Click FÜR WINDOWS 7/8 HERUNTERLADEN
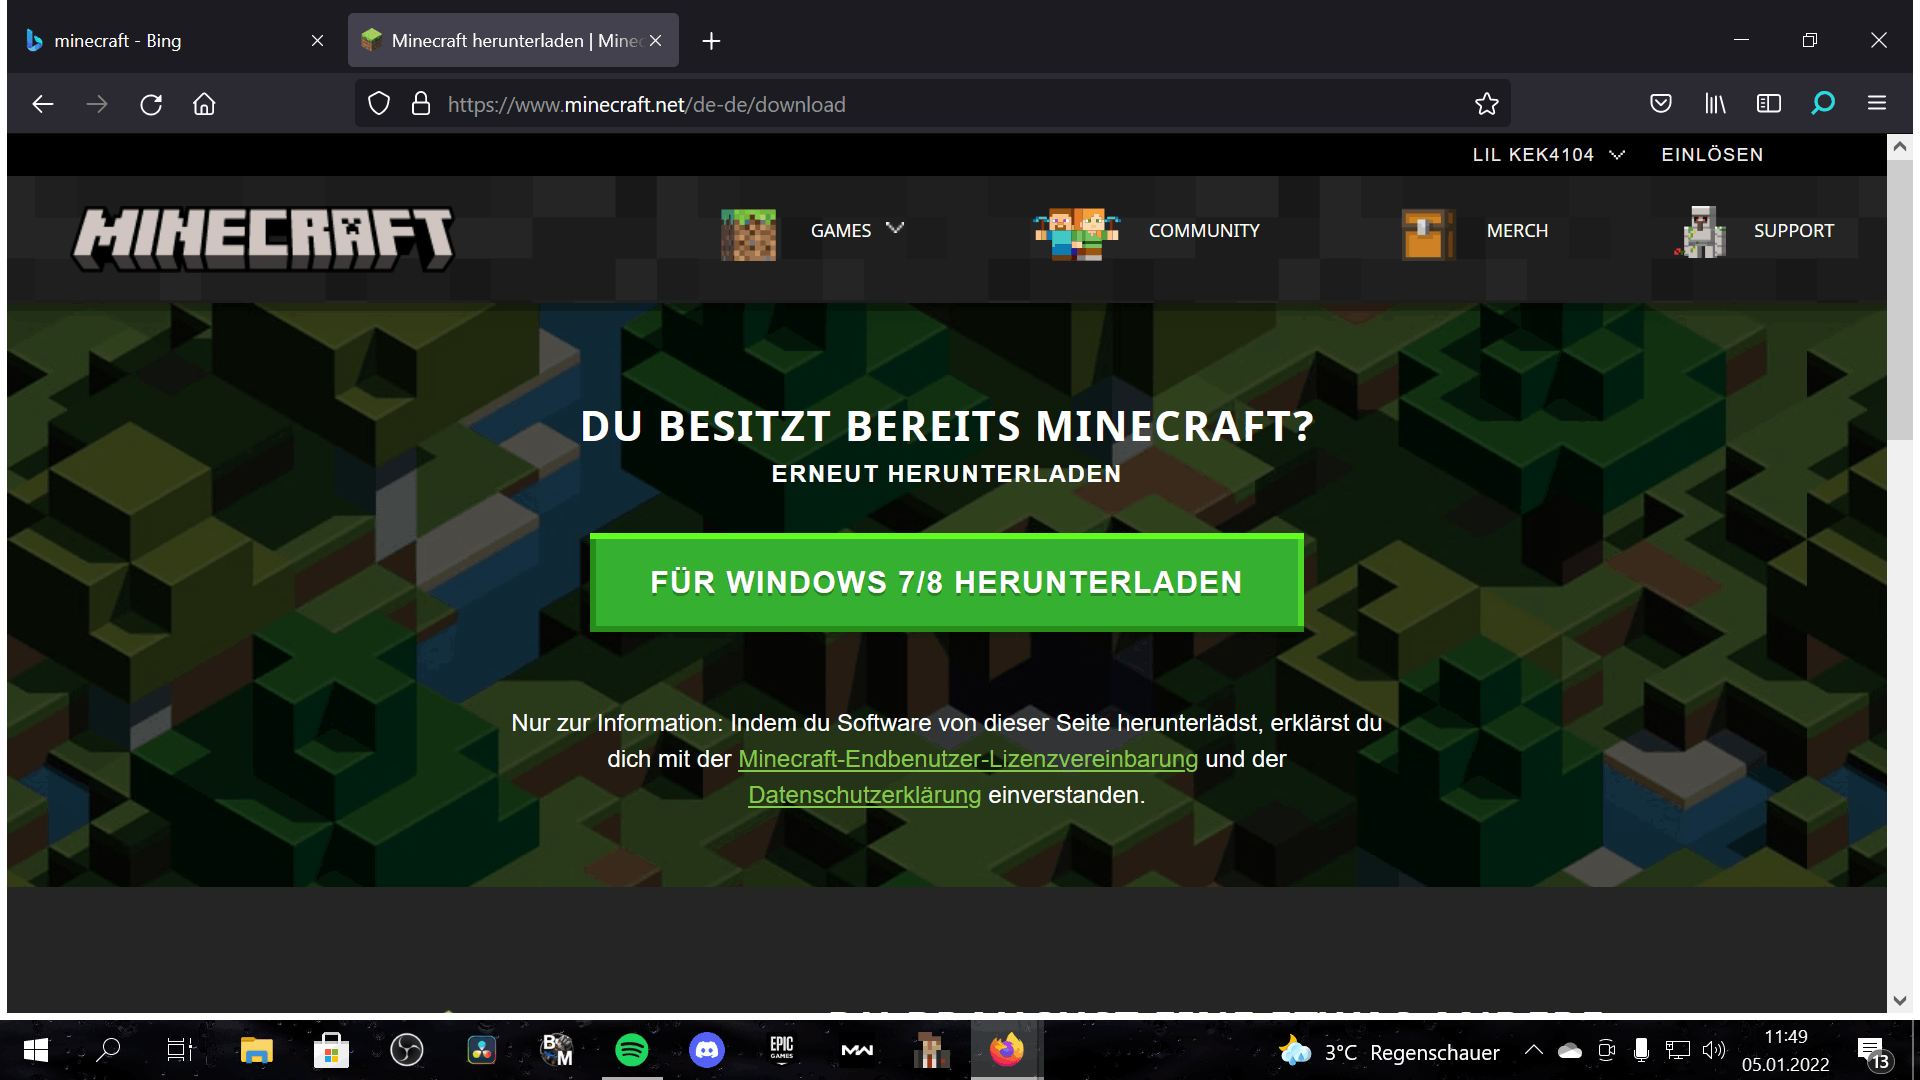The width and height of the screenshot is (1920, 1080). click(x=946, y=581)
